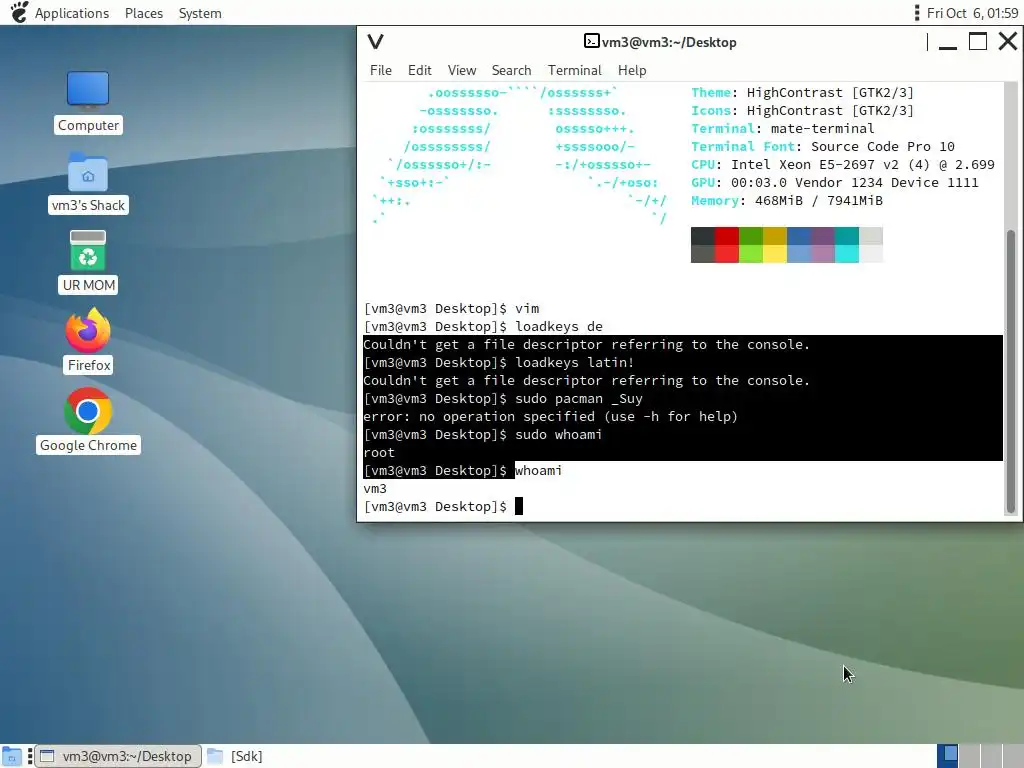Click 'Terminal Font: Source Code Pro 10'

[x=823, y=146]
